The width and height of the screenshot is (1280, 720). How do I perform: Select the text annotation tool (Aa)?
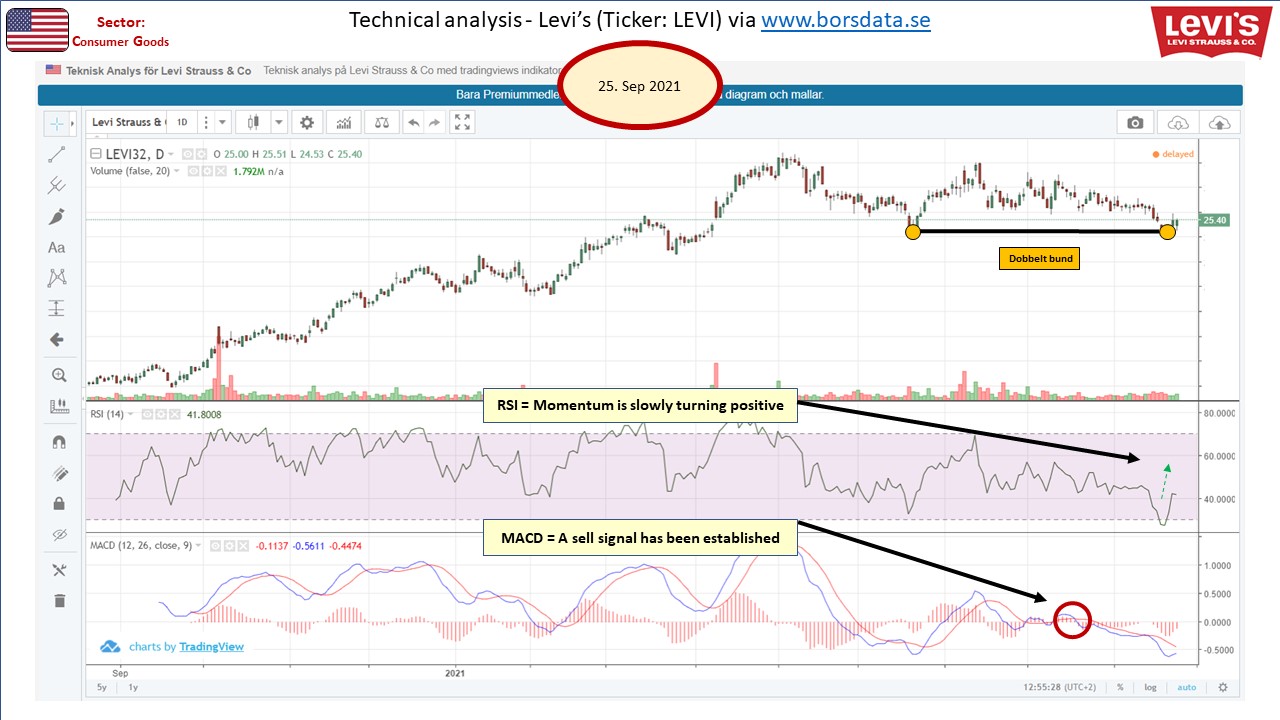[57, 247]
